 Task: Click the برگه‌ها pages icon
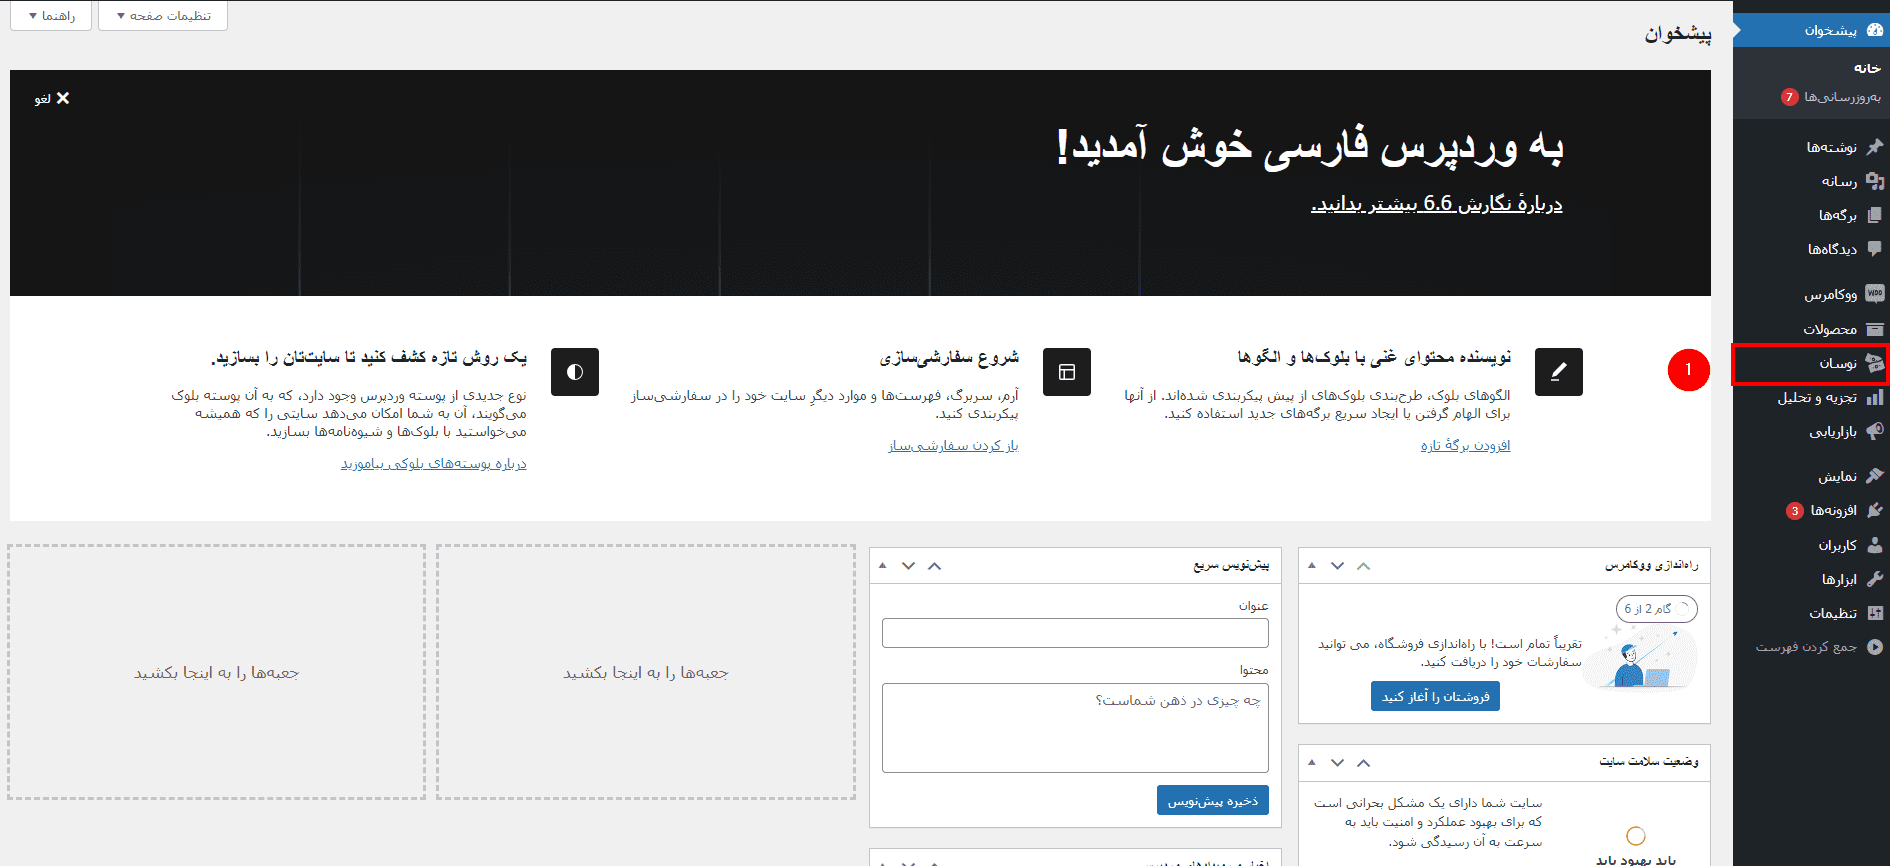pos(1875,215)
